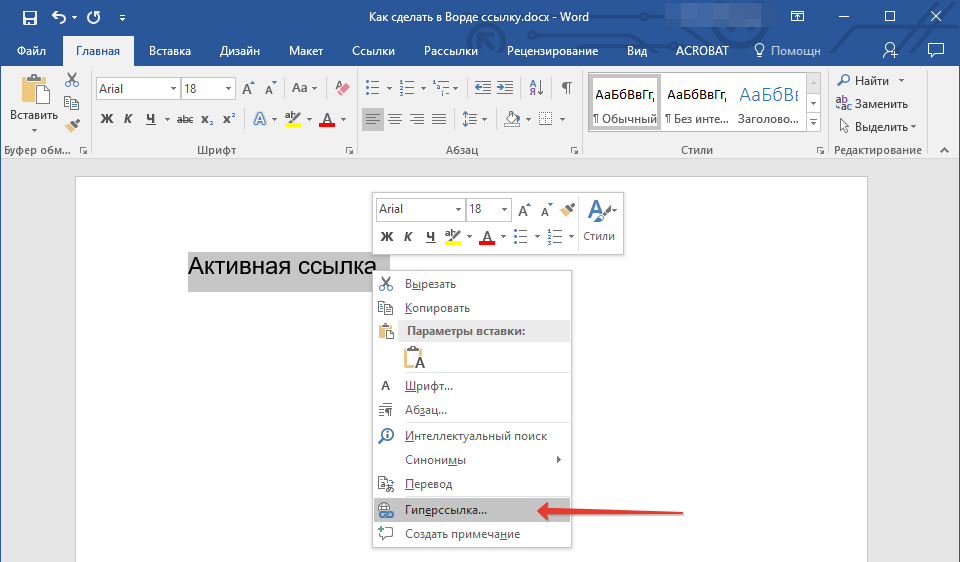Expand the Выделить dropdown
The width and height of the screenshot is (960, 562).
coord(912,127)
